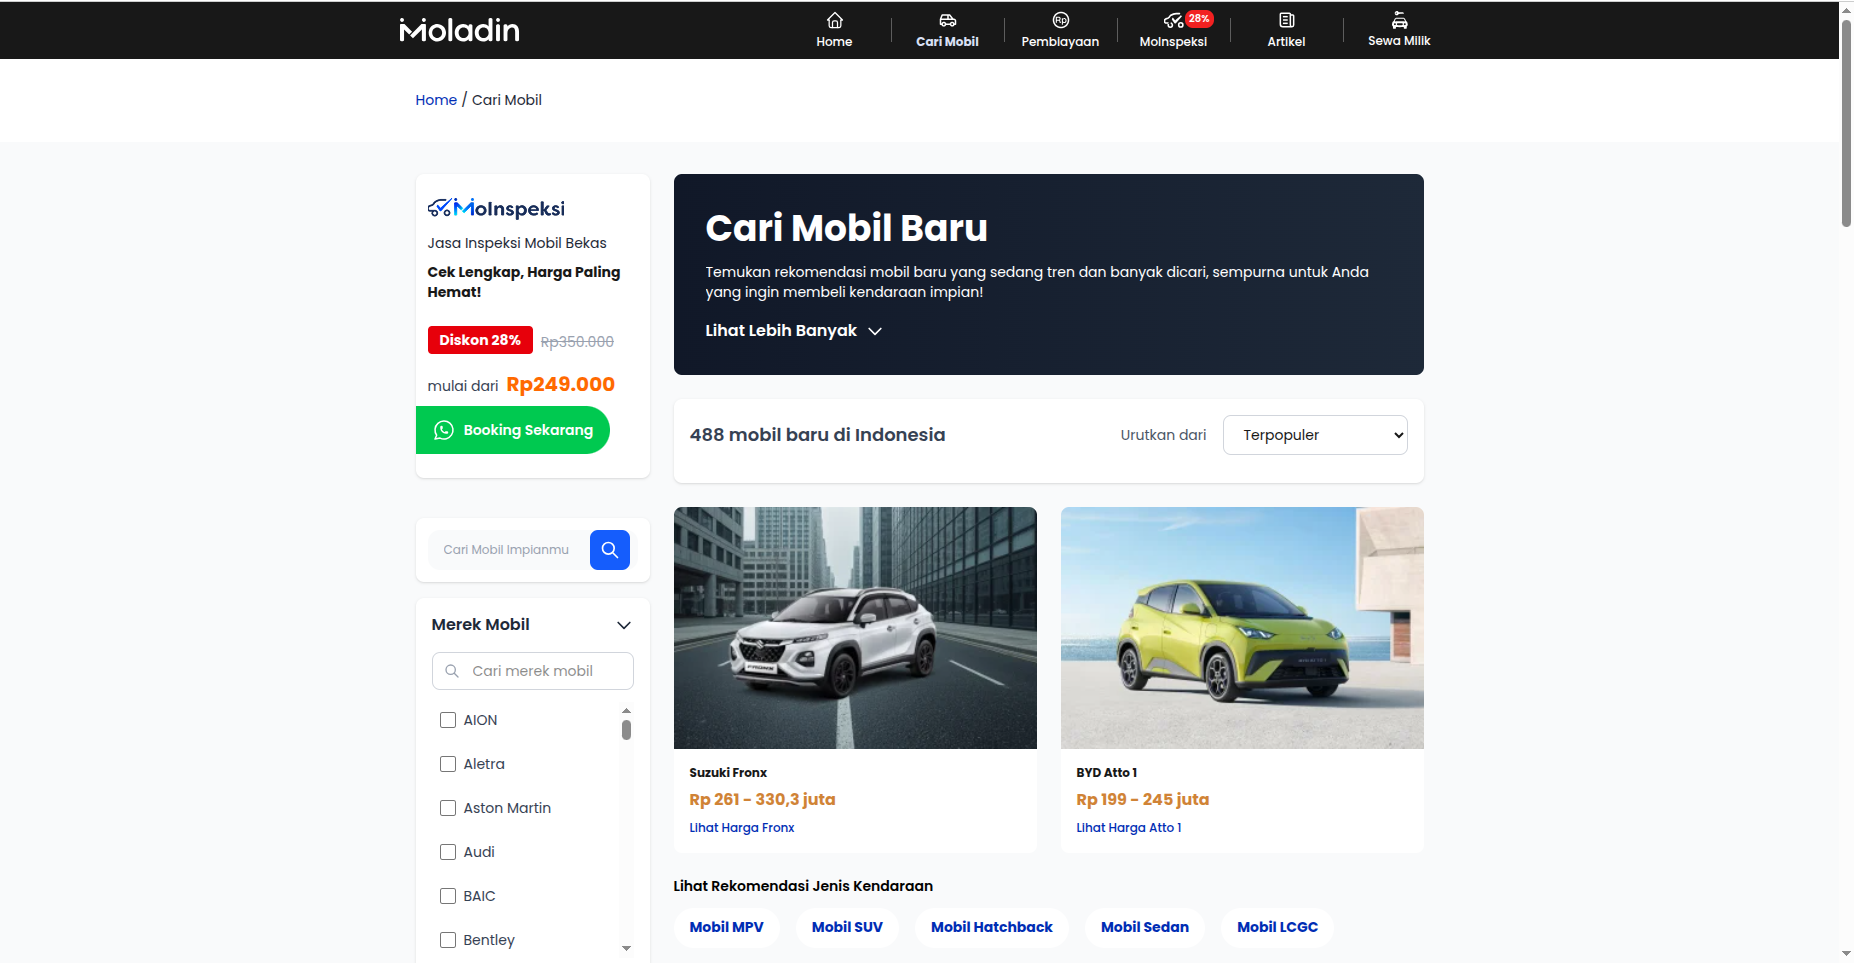Expand Lihat Lebih Banyak chevron
1854x963 pixels.
tap(875, 331)
